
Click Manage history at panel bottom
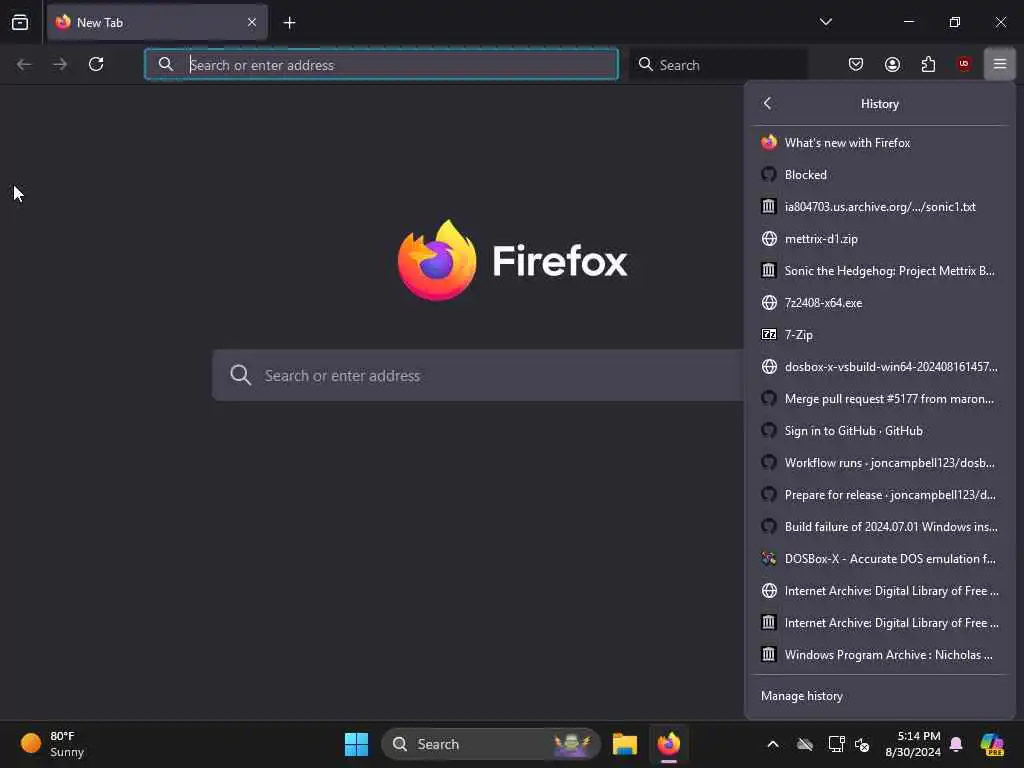[880, 696]
